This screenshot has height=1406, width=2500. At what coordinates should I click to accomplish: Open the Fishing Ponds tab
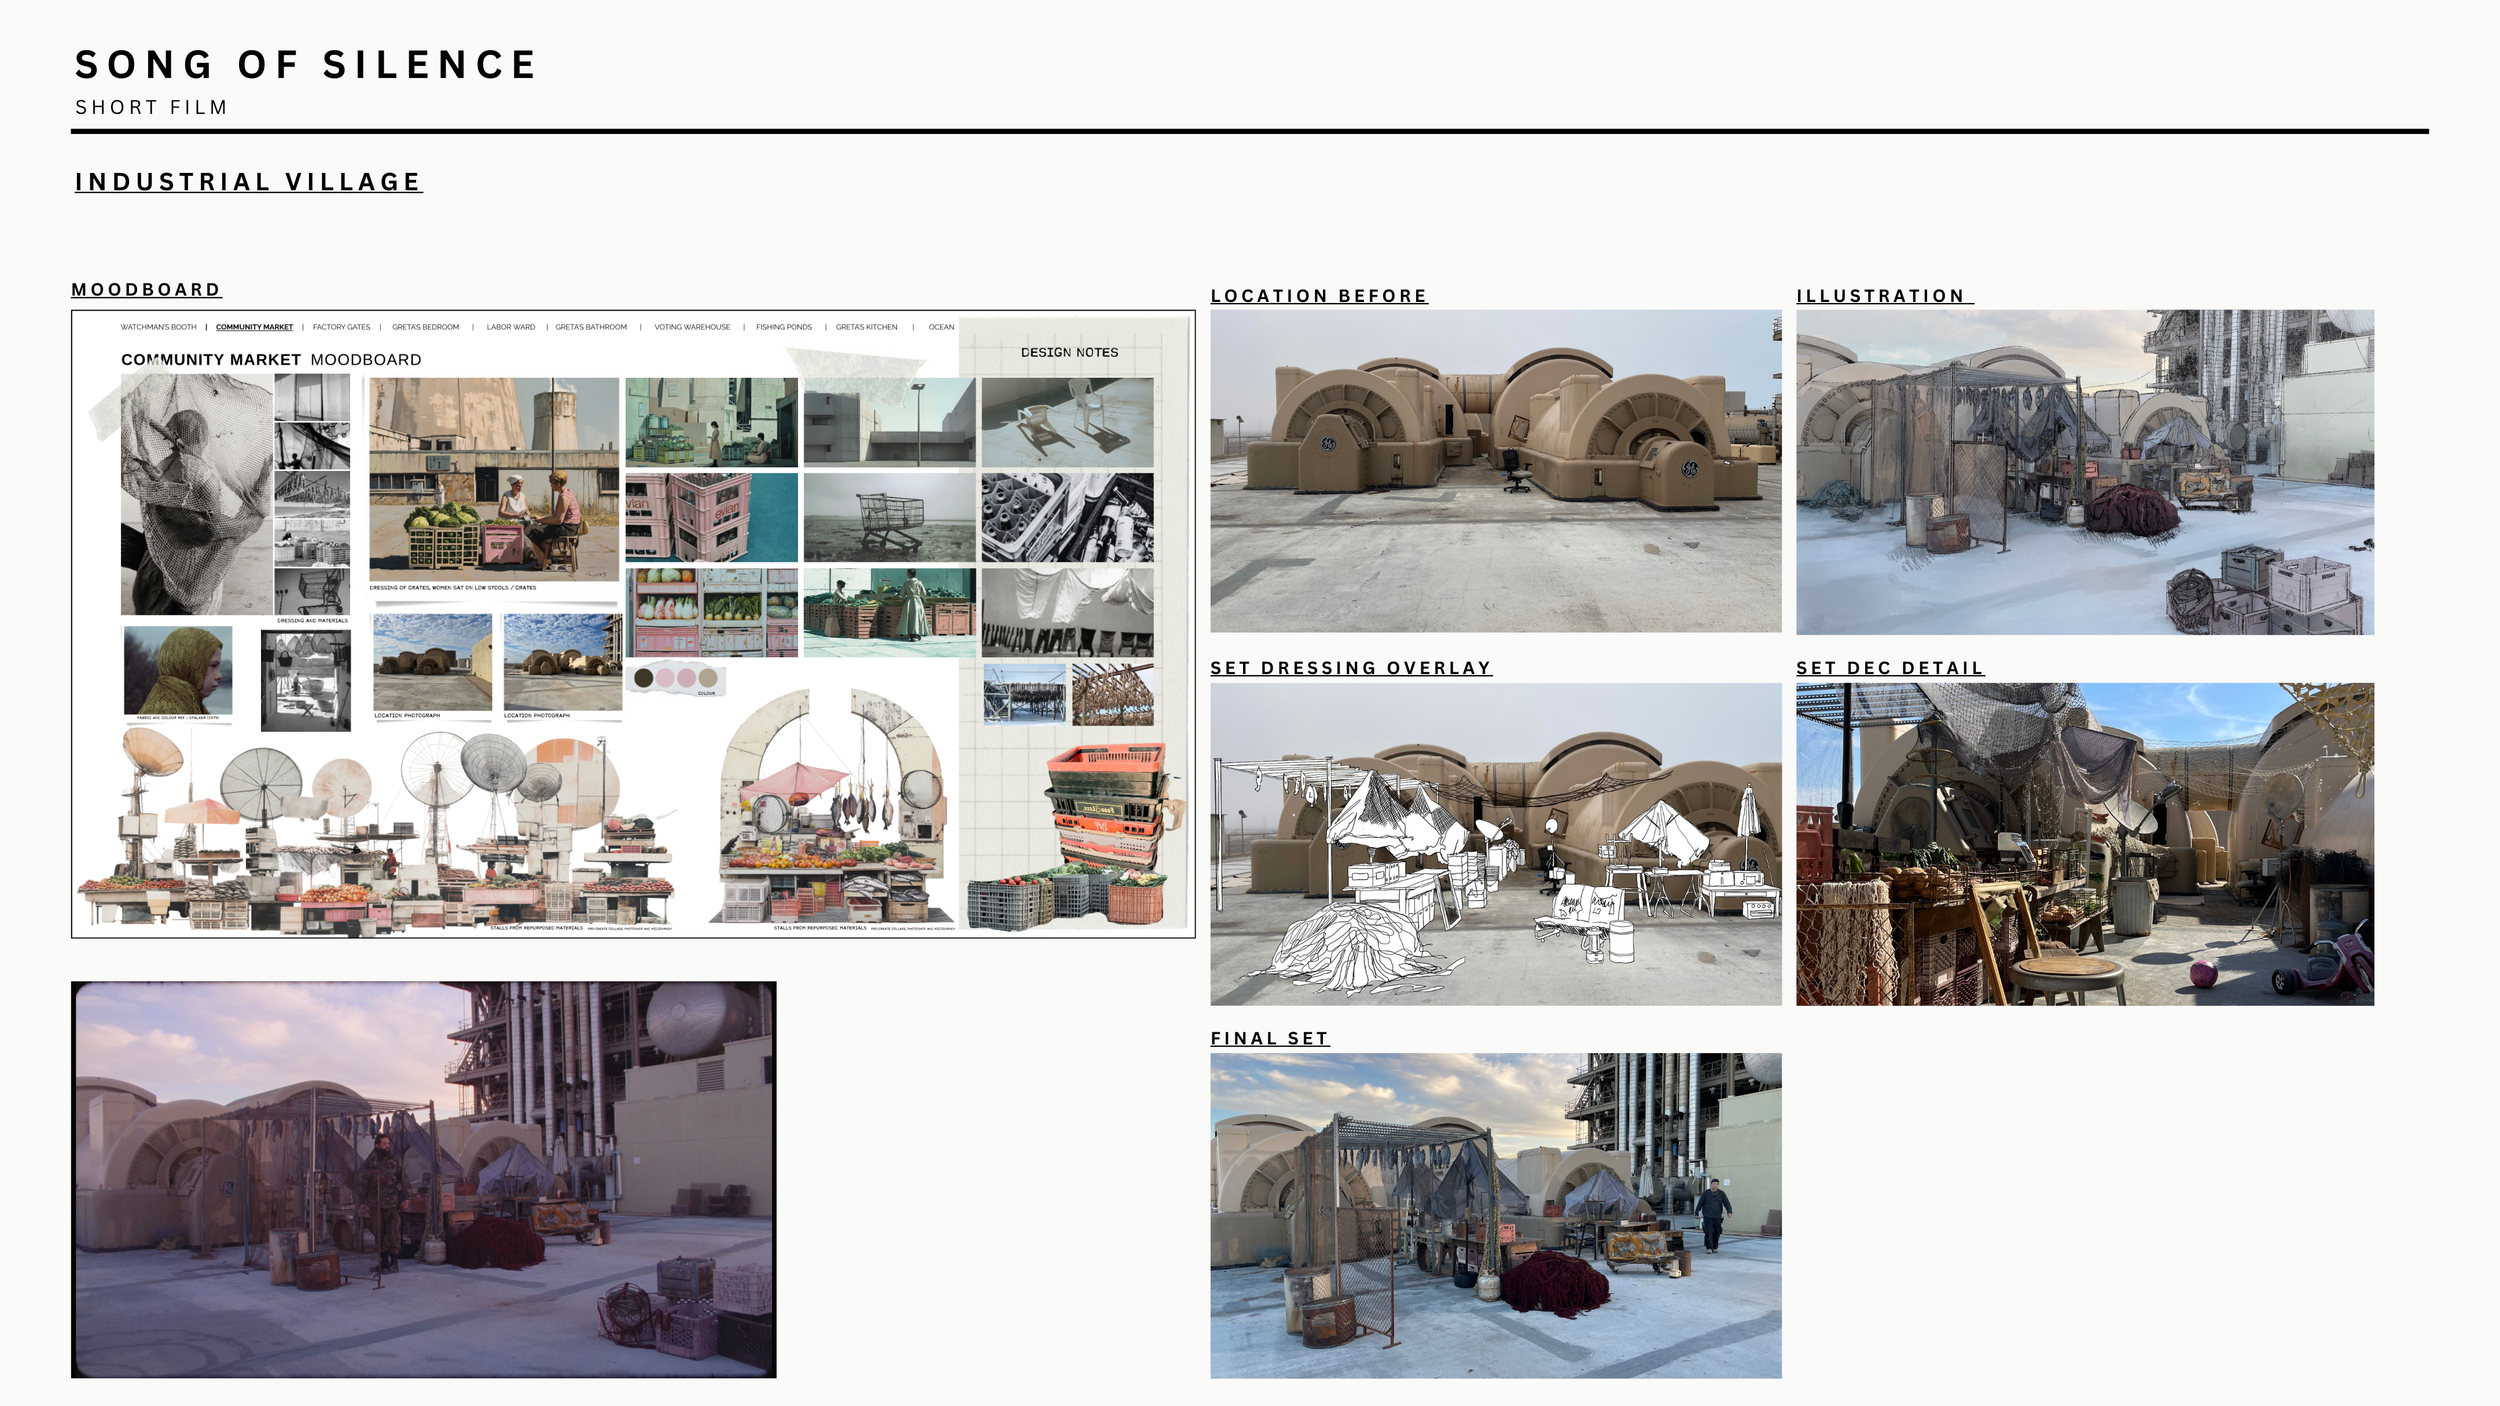[x=783, y=327]
